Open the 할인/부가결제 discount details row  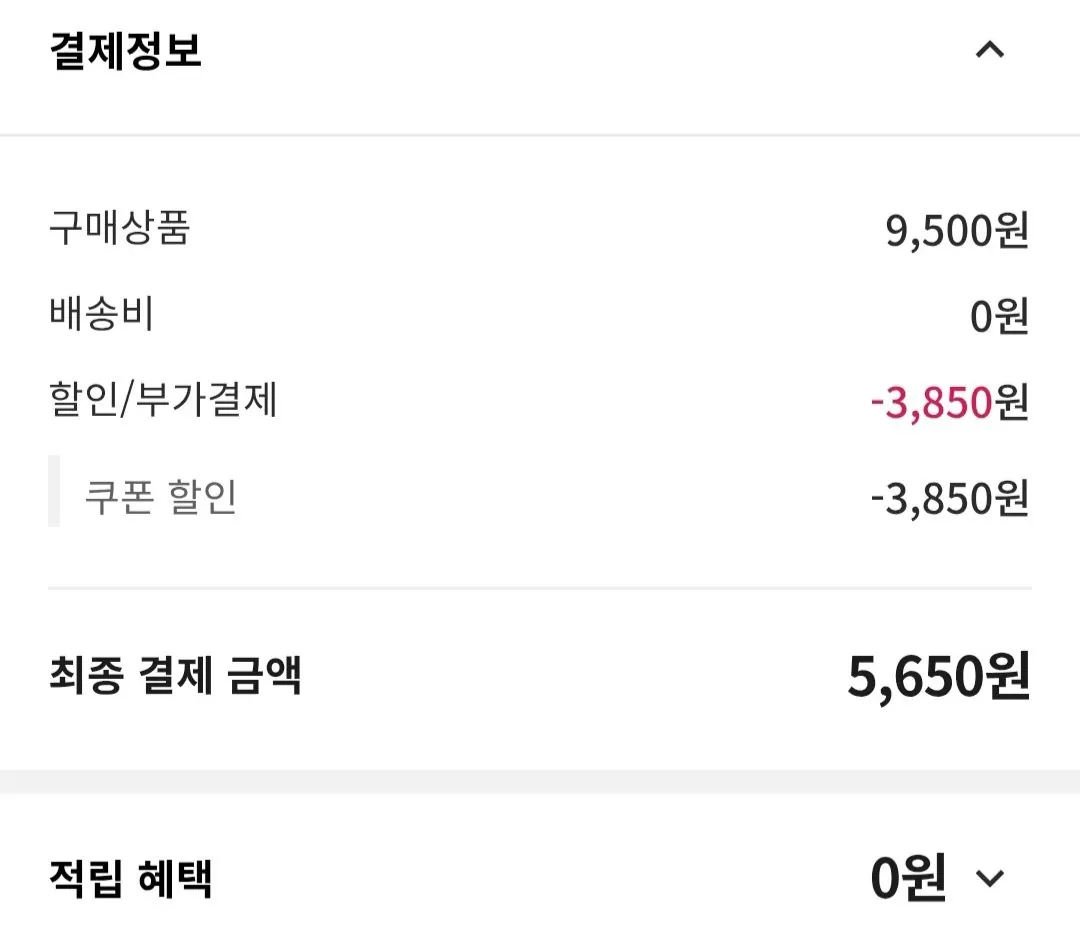pos(164,402)
